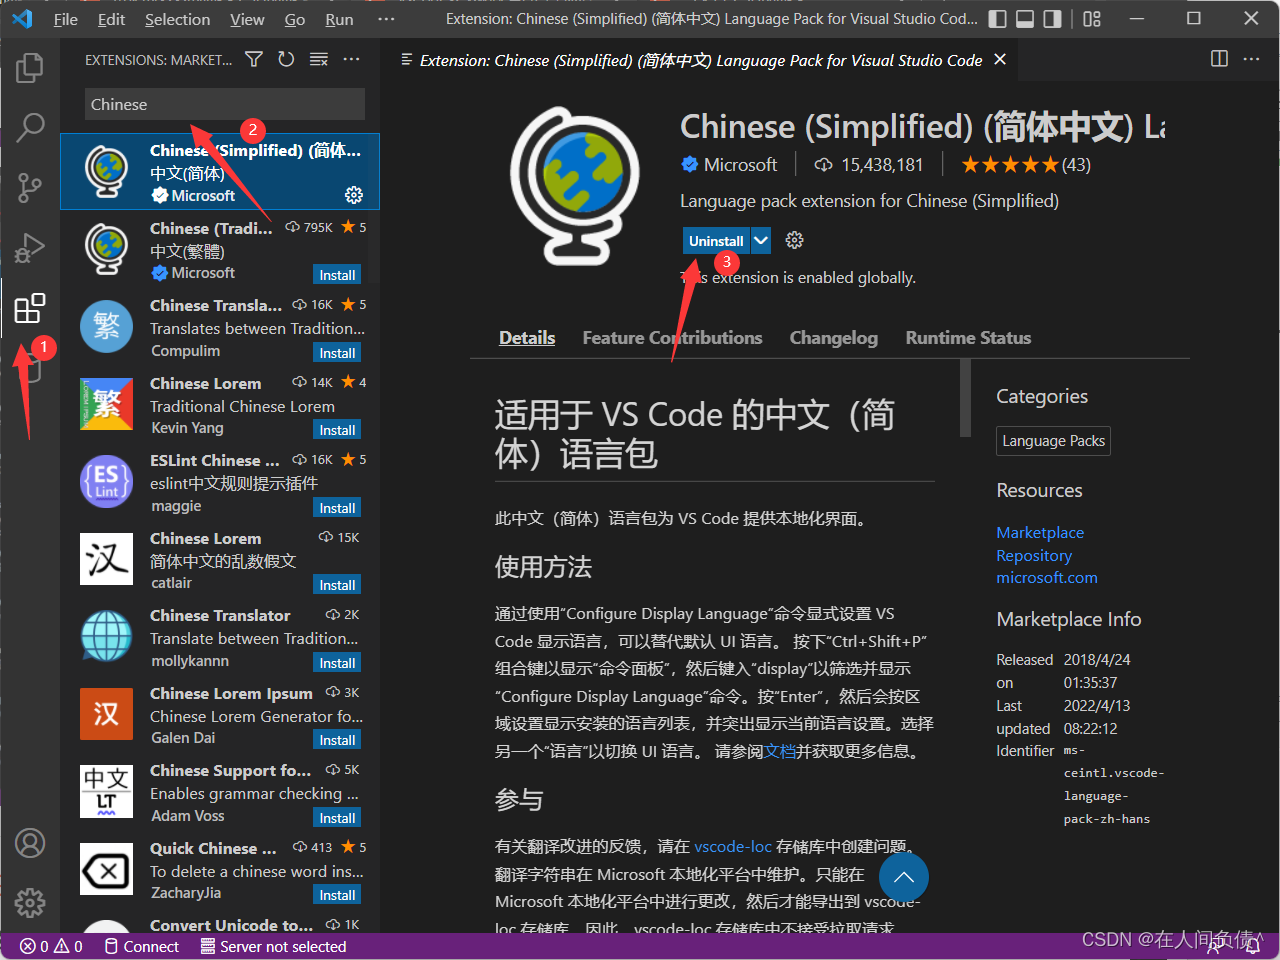
Task: Expand the Uninstall dropdown arrow
Action: (x=761, y=240)
